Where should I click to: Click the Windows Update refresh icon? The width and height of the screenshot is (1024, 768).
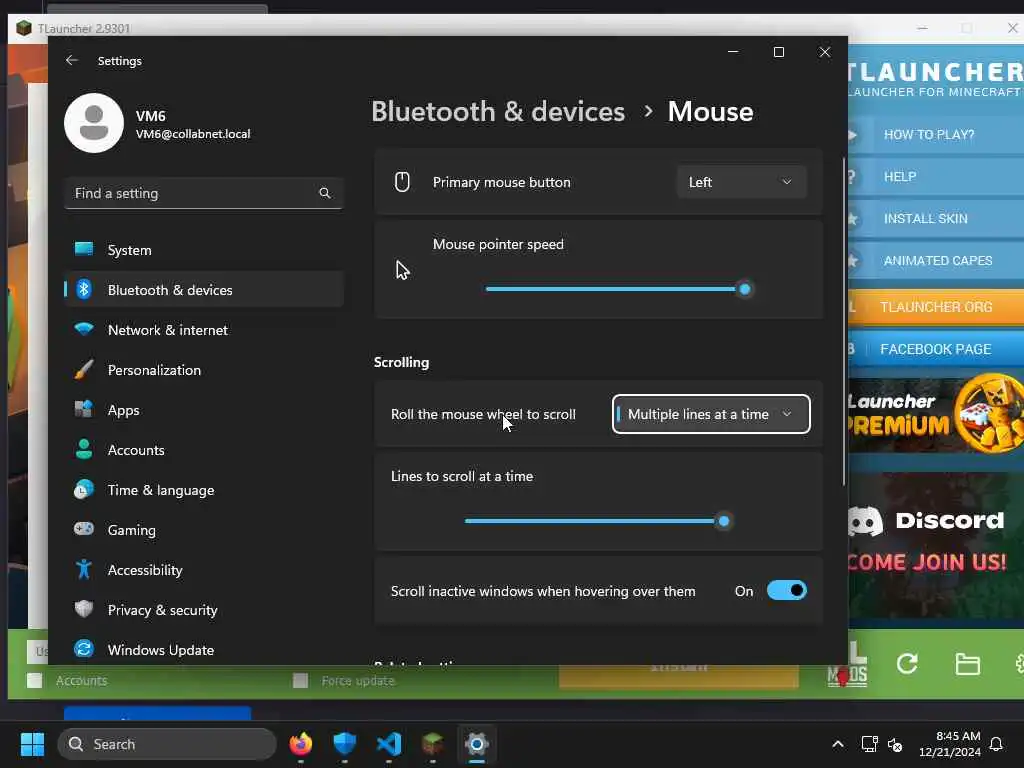[x=84, y=649]
